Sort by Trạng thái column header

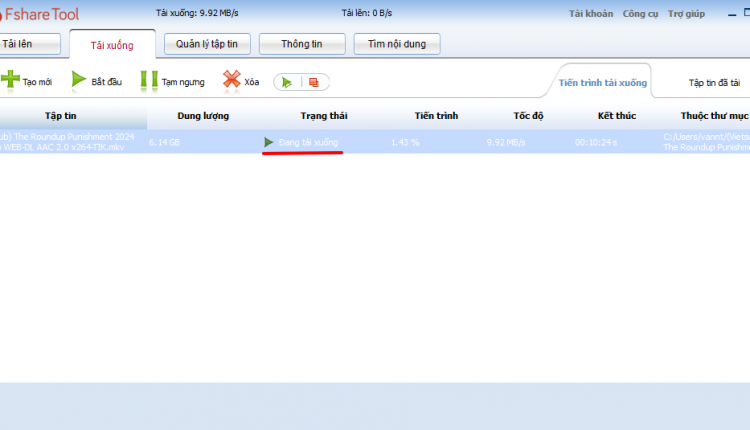[324, 116]
